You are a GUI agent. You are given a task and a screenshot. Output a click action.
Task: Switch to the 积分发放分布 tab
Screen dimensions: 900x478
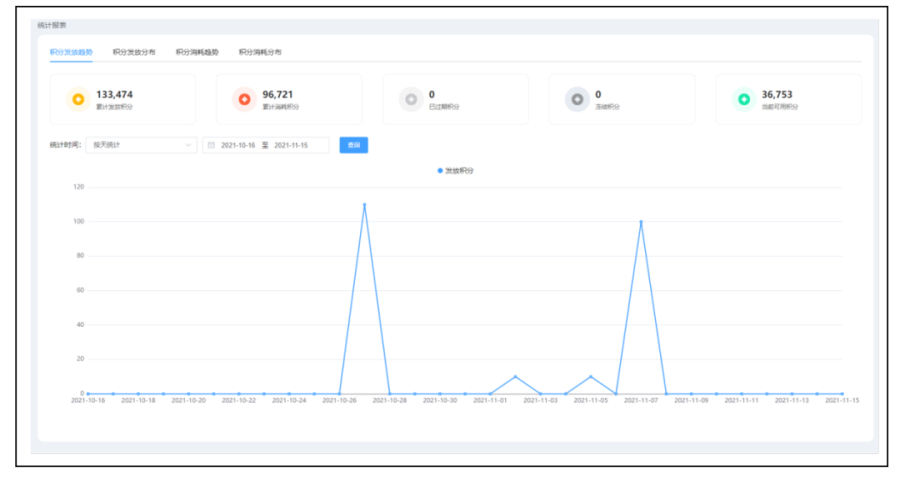tap(134, 52)
